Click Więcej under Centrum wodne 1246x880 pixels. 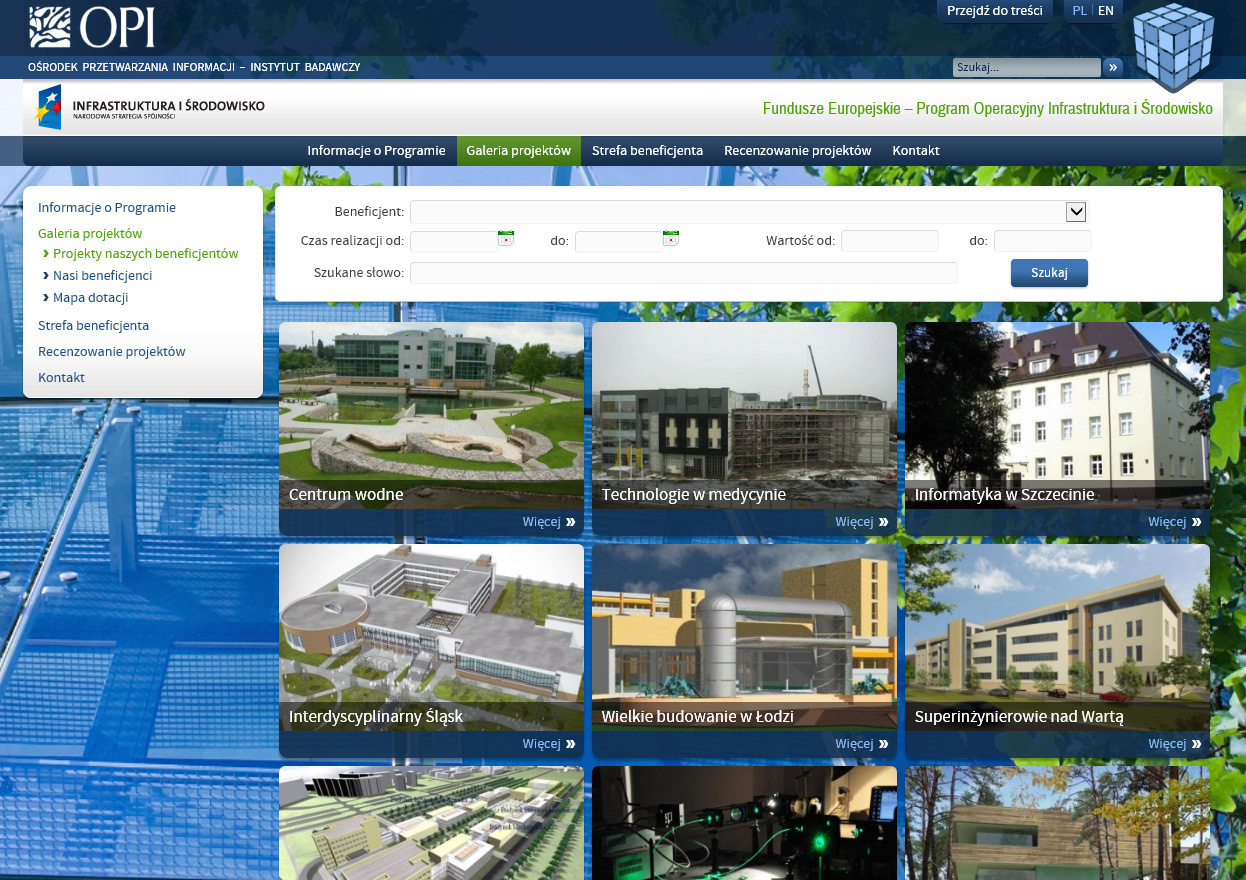pyautogui.click(x=548, y=522)
